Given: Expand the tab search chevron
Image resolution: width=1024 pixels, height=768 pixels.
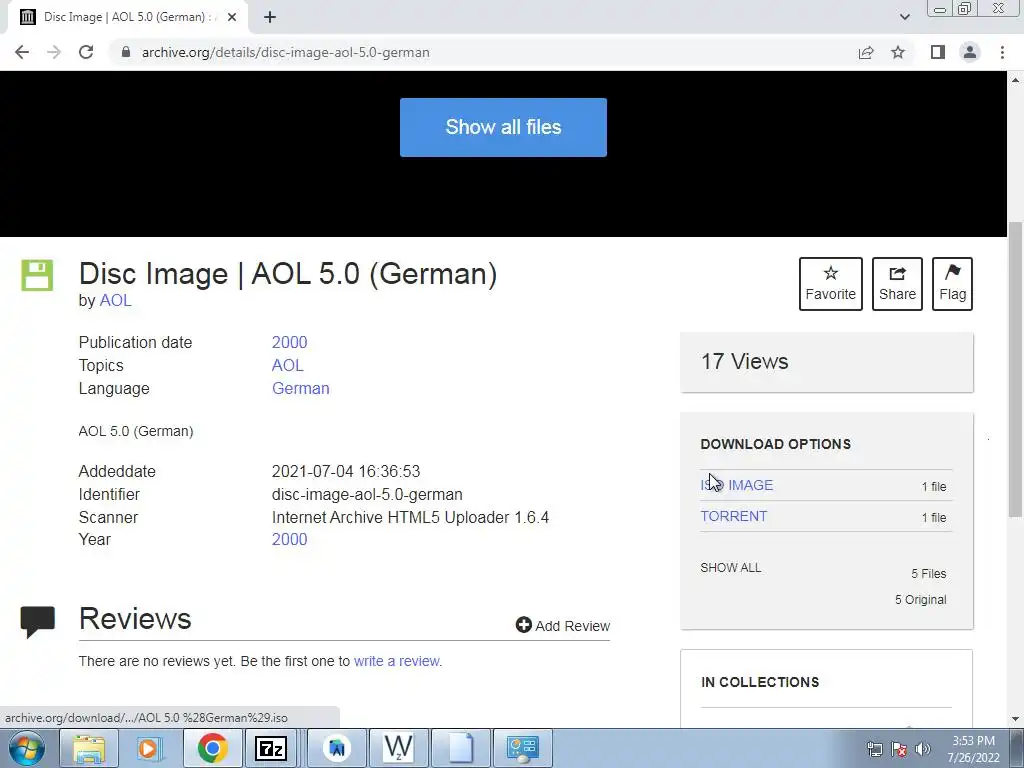Looking at the screenshot, I should (904, 17).
